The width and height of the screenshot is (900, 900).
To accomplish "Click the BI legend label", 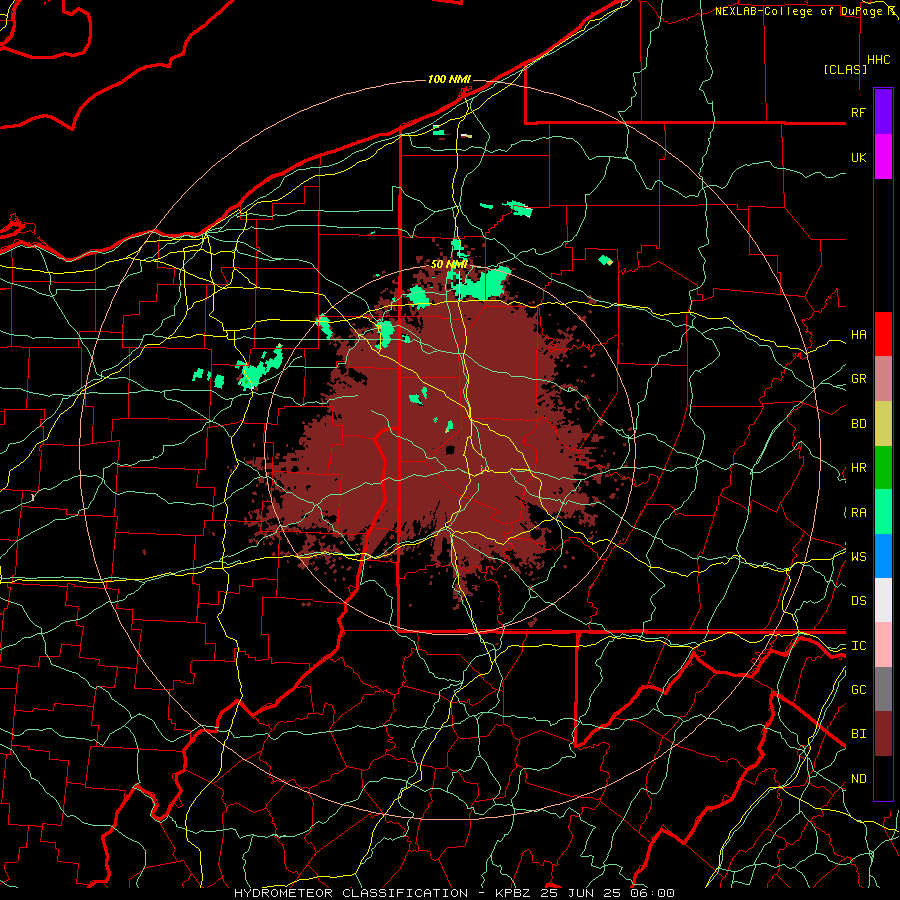I will 858,734.
